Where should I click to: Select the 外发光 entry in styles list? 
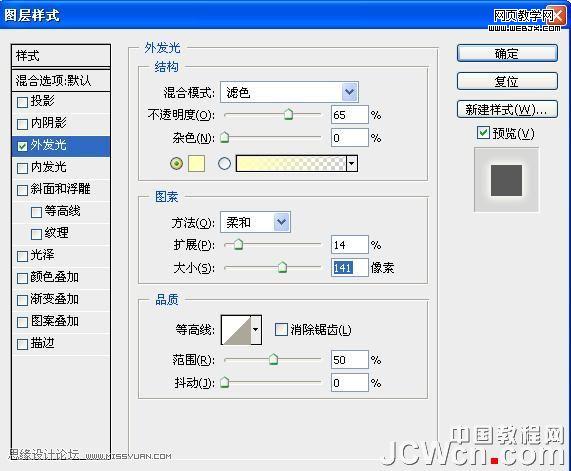[x=61, y=146]
